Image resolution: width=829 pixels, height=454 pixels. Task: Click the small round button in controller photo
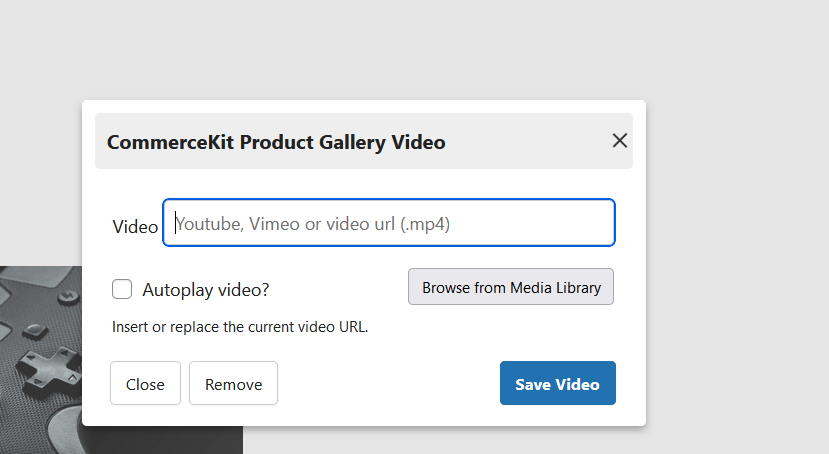click(x=66, y=297)
